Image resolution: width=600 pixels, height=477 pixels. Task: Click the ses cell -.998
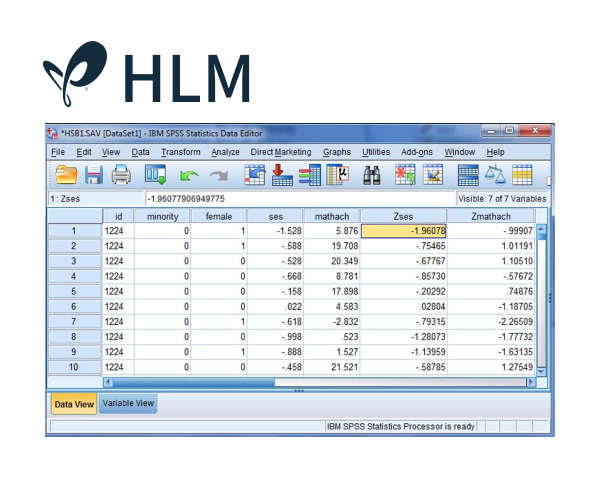tap(276, 337)
